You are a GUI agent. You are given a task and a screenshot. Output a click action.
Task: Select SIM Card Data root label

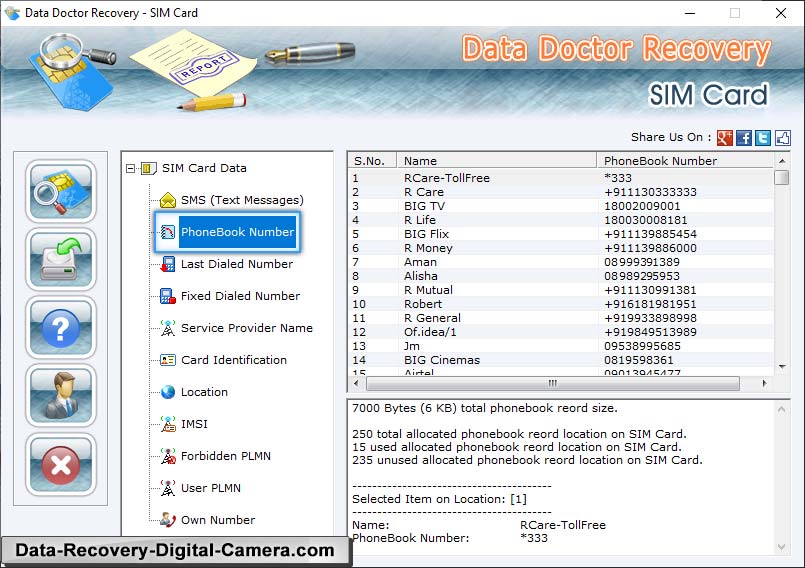tap(204, 168)
